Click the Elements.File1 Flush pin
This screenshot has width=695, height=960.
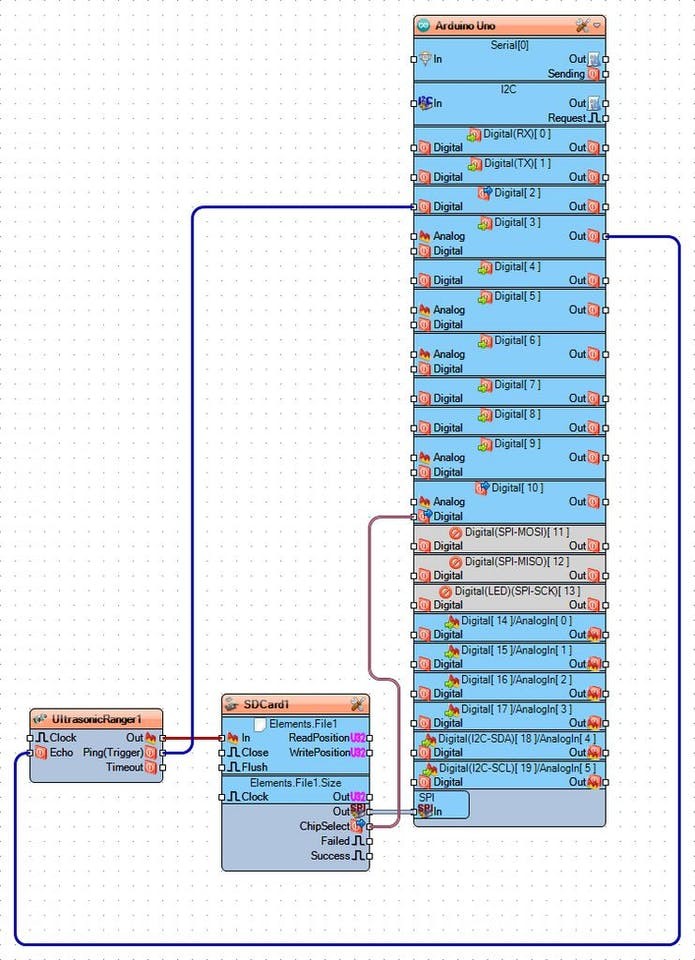tap(233, 767)
